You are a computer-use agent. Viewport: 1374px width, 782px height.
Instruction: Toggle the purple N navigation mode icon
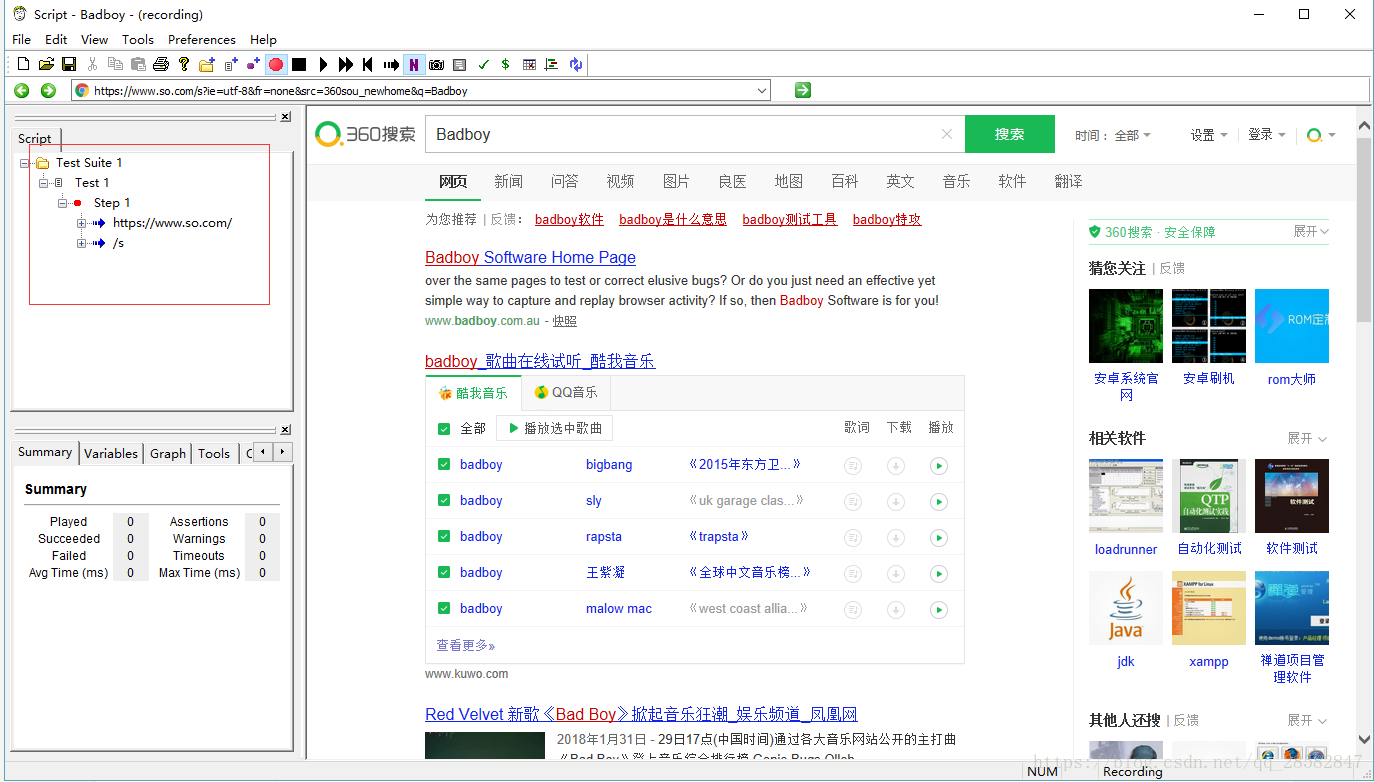[x=413, y=64]
